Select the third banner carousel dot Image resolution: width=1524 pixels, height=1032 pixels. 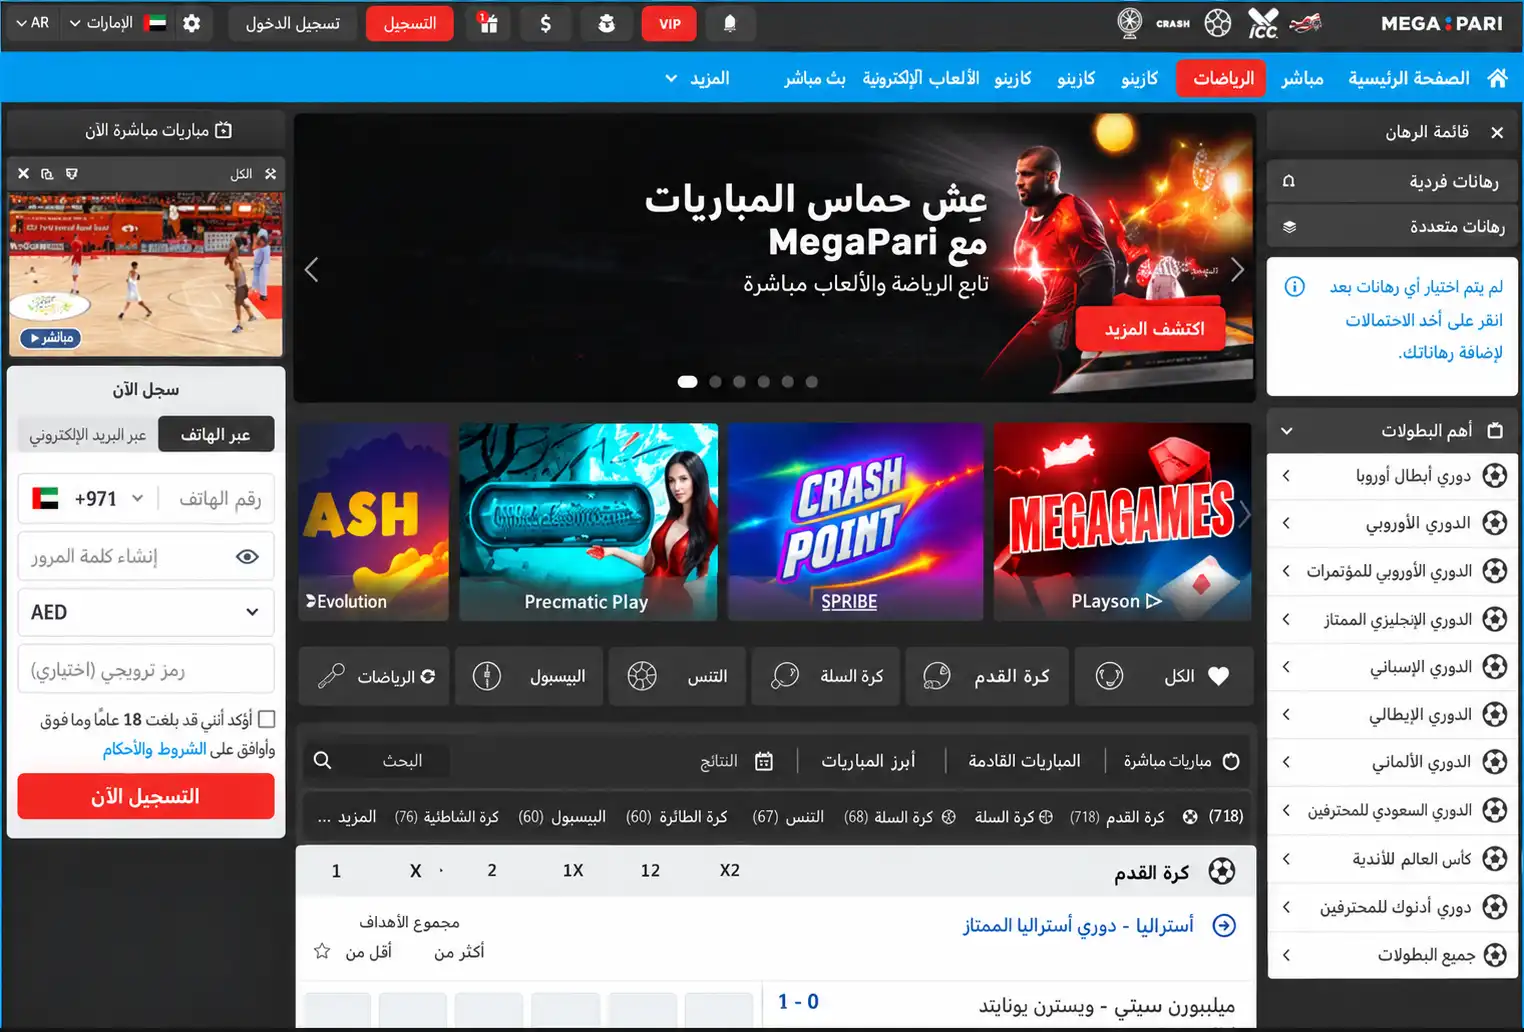pyautogui.click(x=739, y=382)
